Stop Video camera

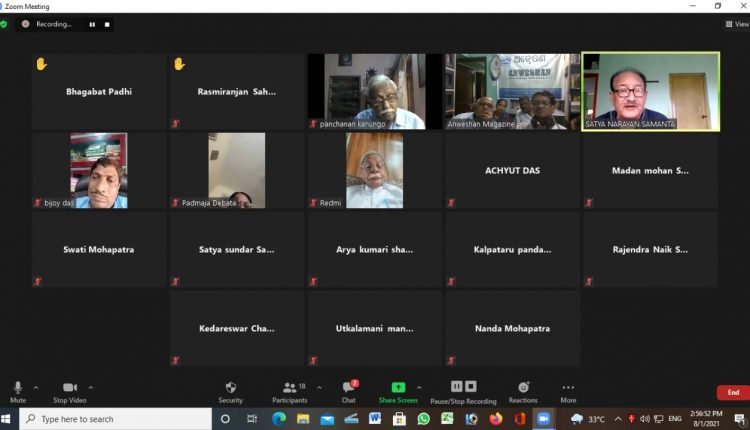coord(69,390)
